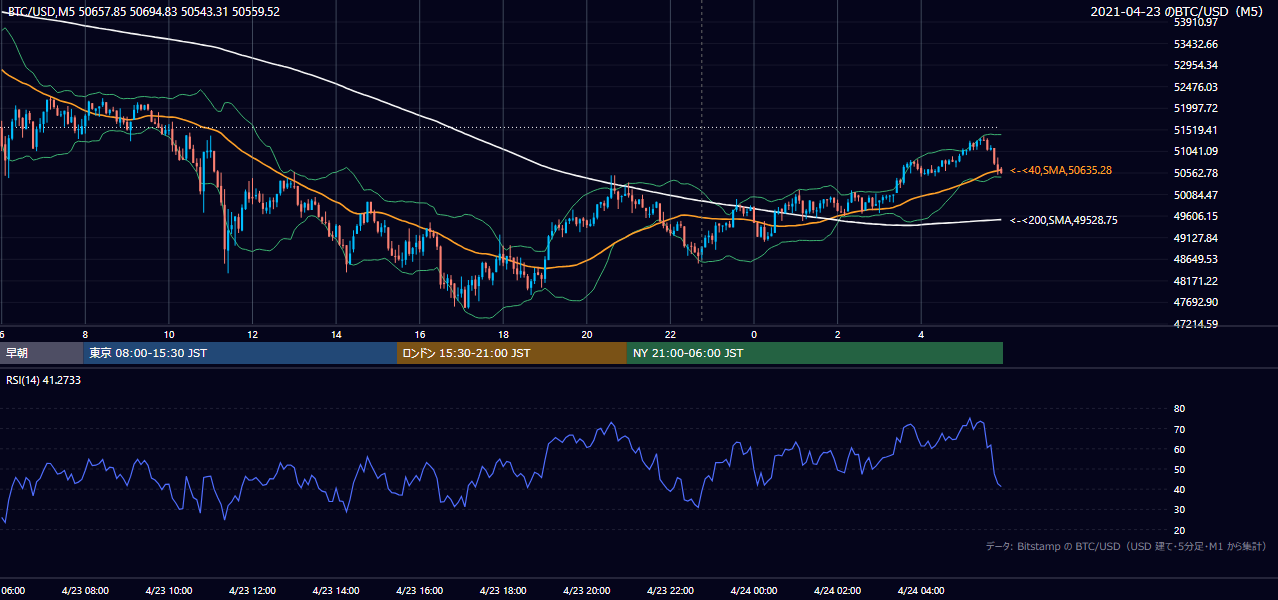Select the ロンドン 15:30-21:00 JST session bar

click(512, 353)
